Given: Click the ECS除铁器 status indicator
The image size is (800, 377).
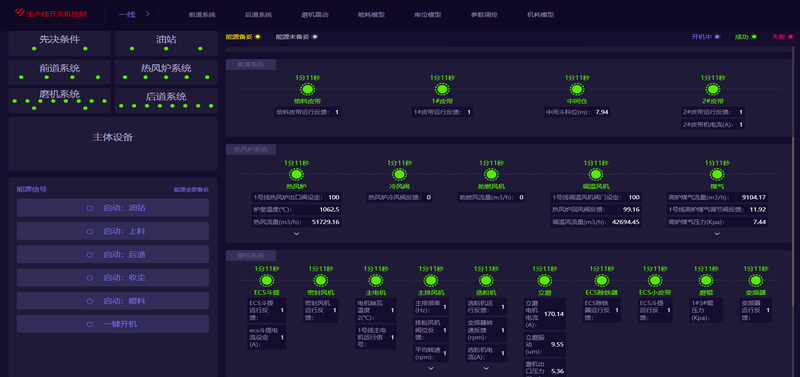Looking at the screenshot, I should tap(601, 280).
